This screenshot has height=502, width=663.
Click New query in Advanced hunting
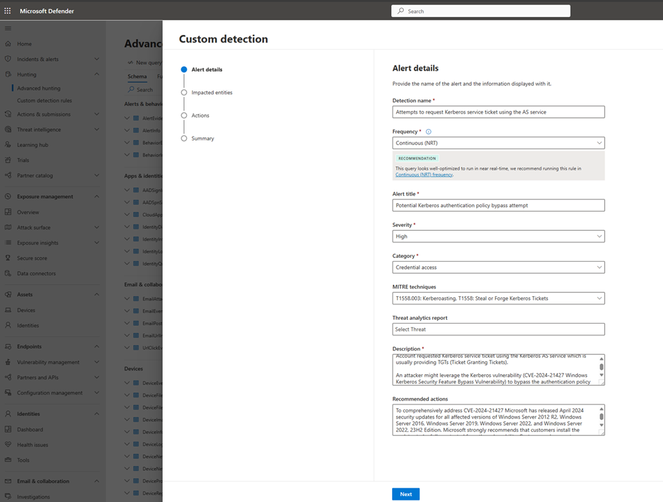[145, 63]
